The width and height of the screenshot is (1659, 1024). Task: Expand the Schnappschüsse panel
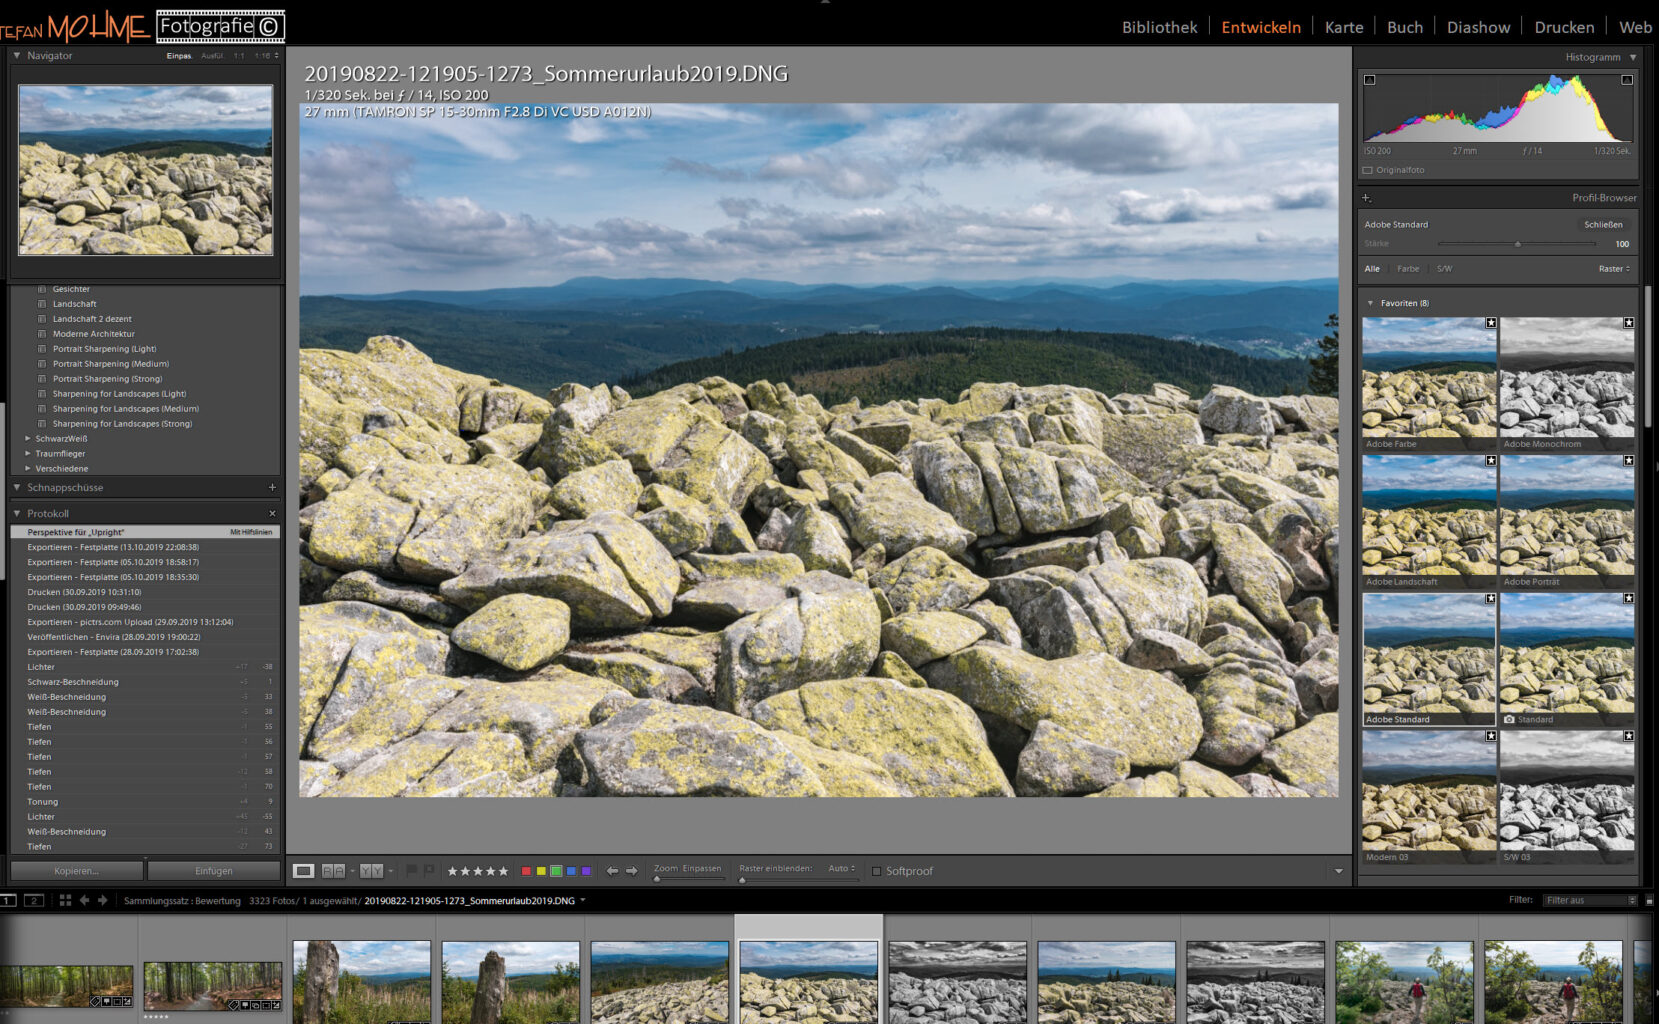coord(17,488)
